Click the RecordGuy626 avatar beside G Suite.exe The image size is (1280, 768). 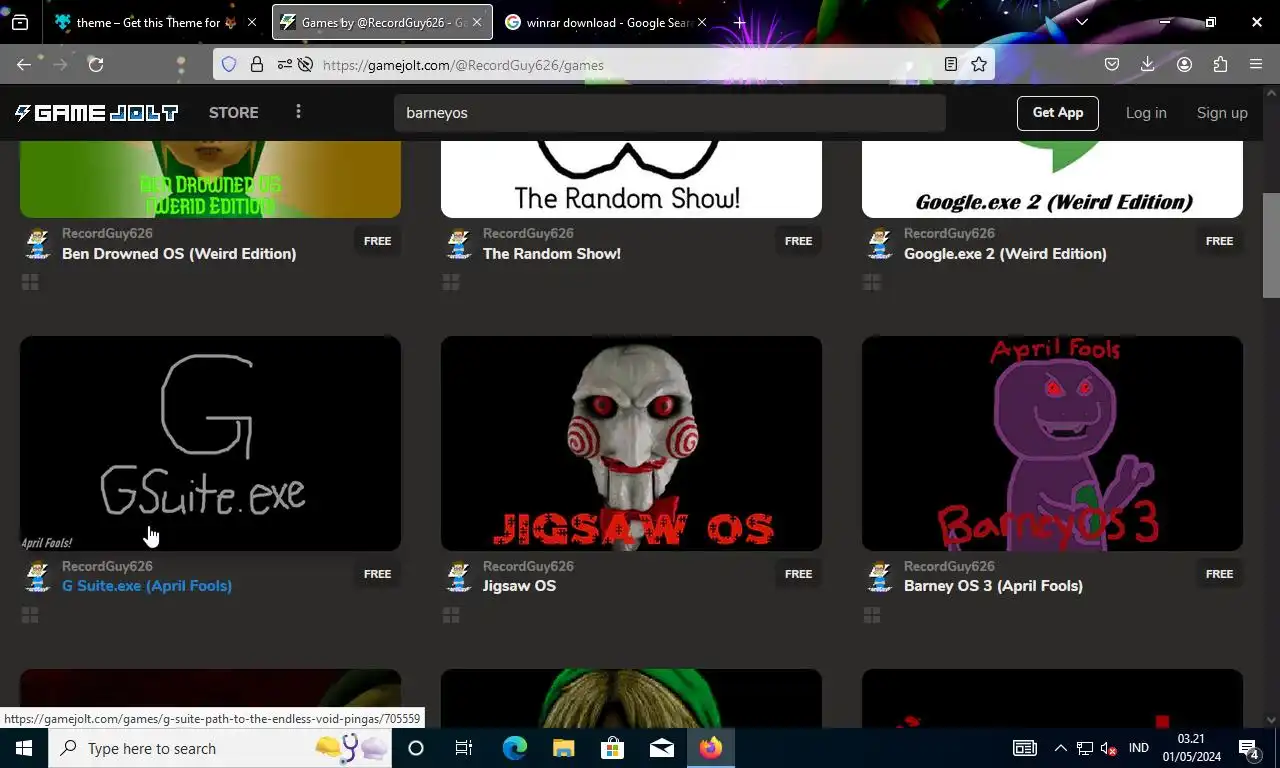click(38, 577)
